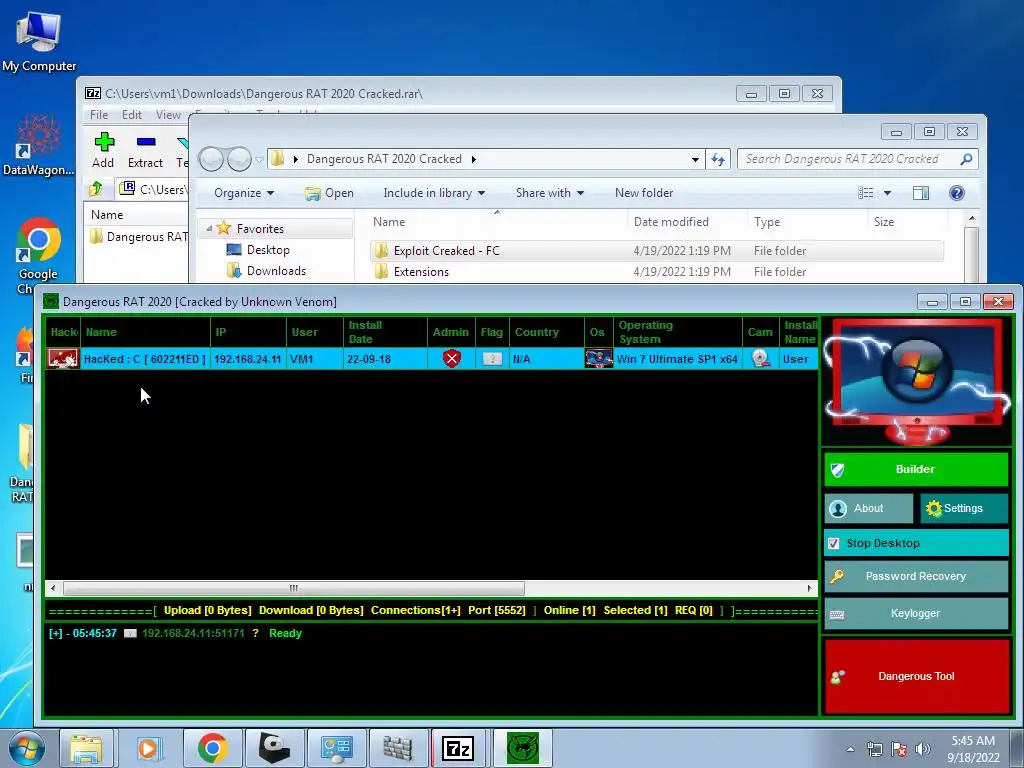Image resolution: width=1024 pixels, height=768 pixels.
Task: Click the green RAT icon in the taskbar
Action: pos(522,748)
